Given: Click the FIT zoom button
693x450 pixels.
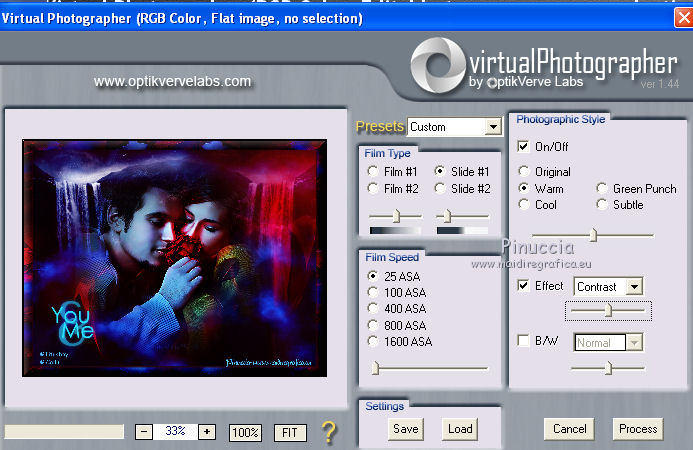Looking at the screenshot, I should 290,433.
